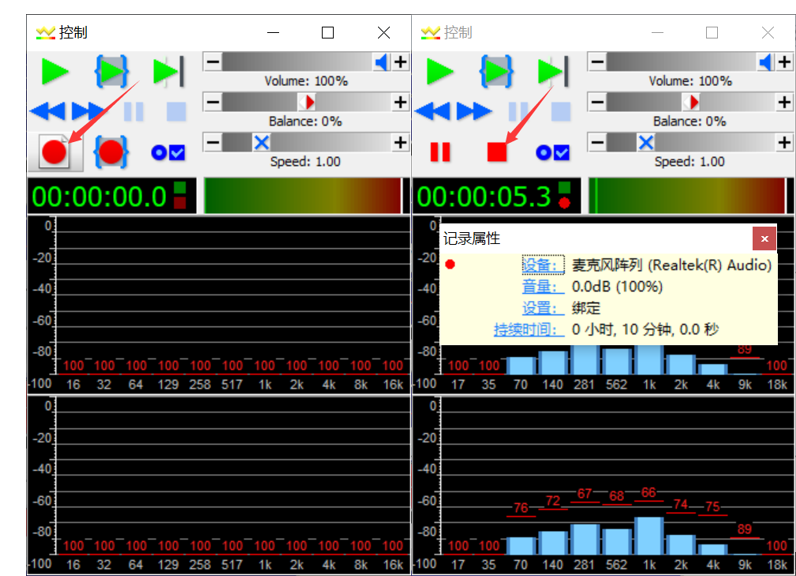
Task: Decrease Speed with minus in the 00:00:05.3 window
Action: [x=596, y=142]
